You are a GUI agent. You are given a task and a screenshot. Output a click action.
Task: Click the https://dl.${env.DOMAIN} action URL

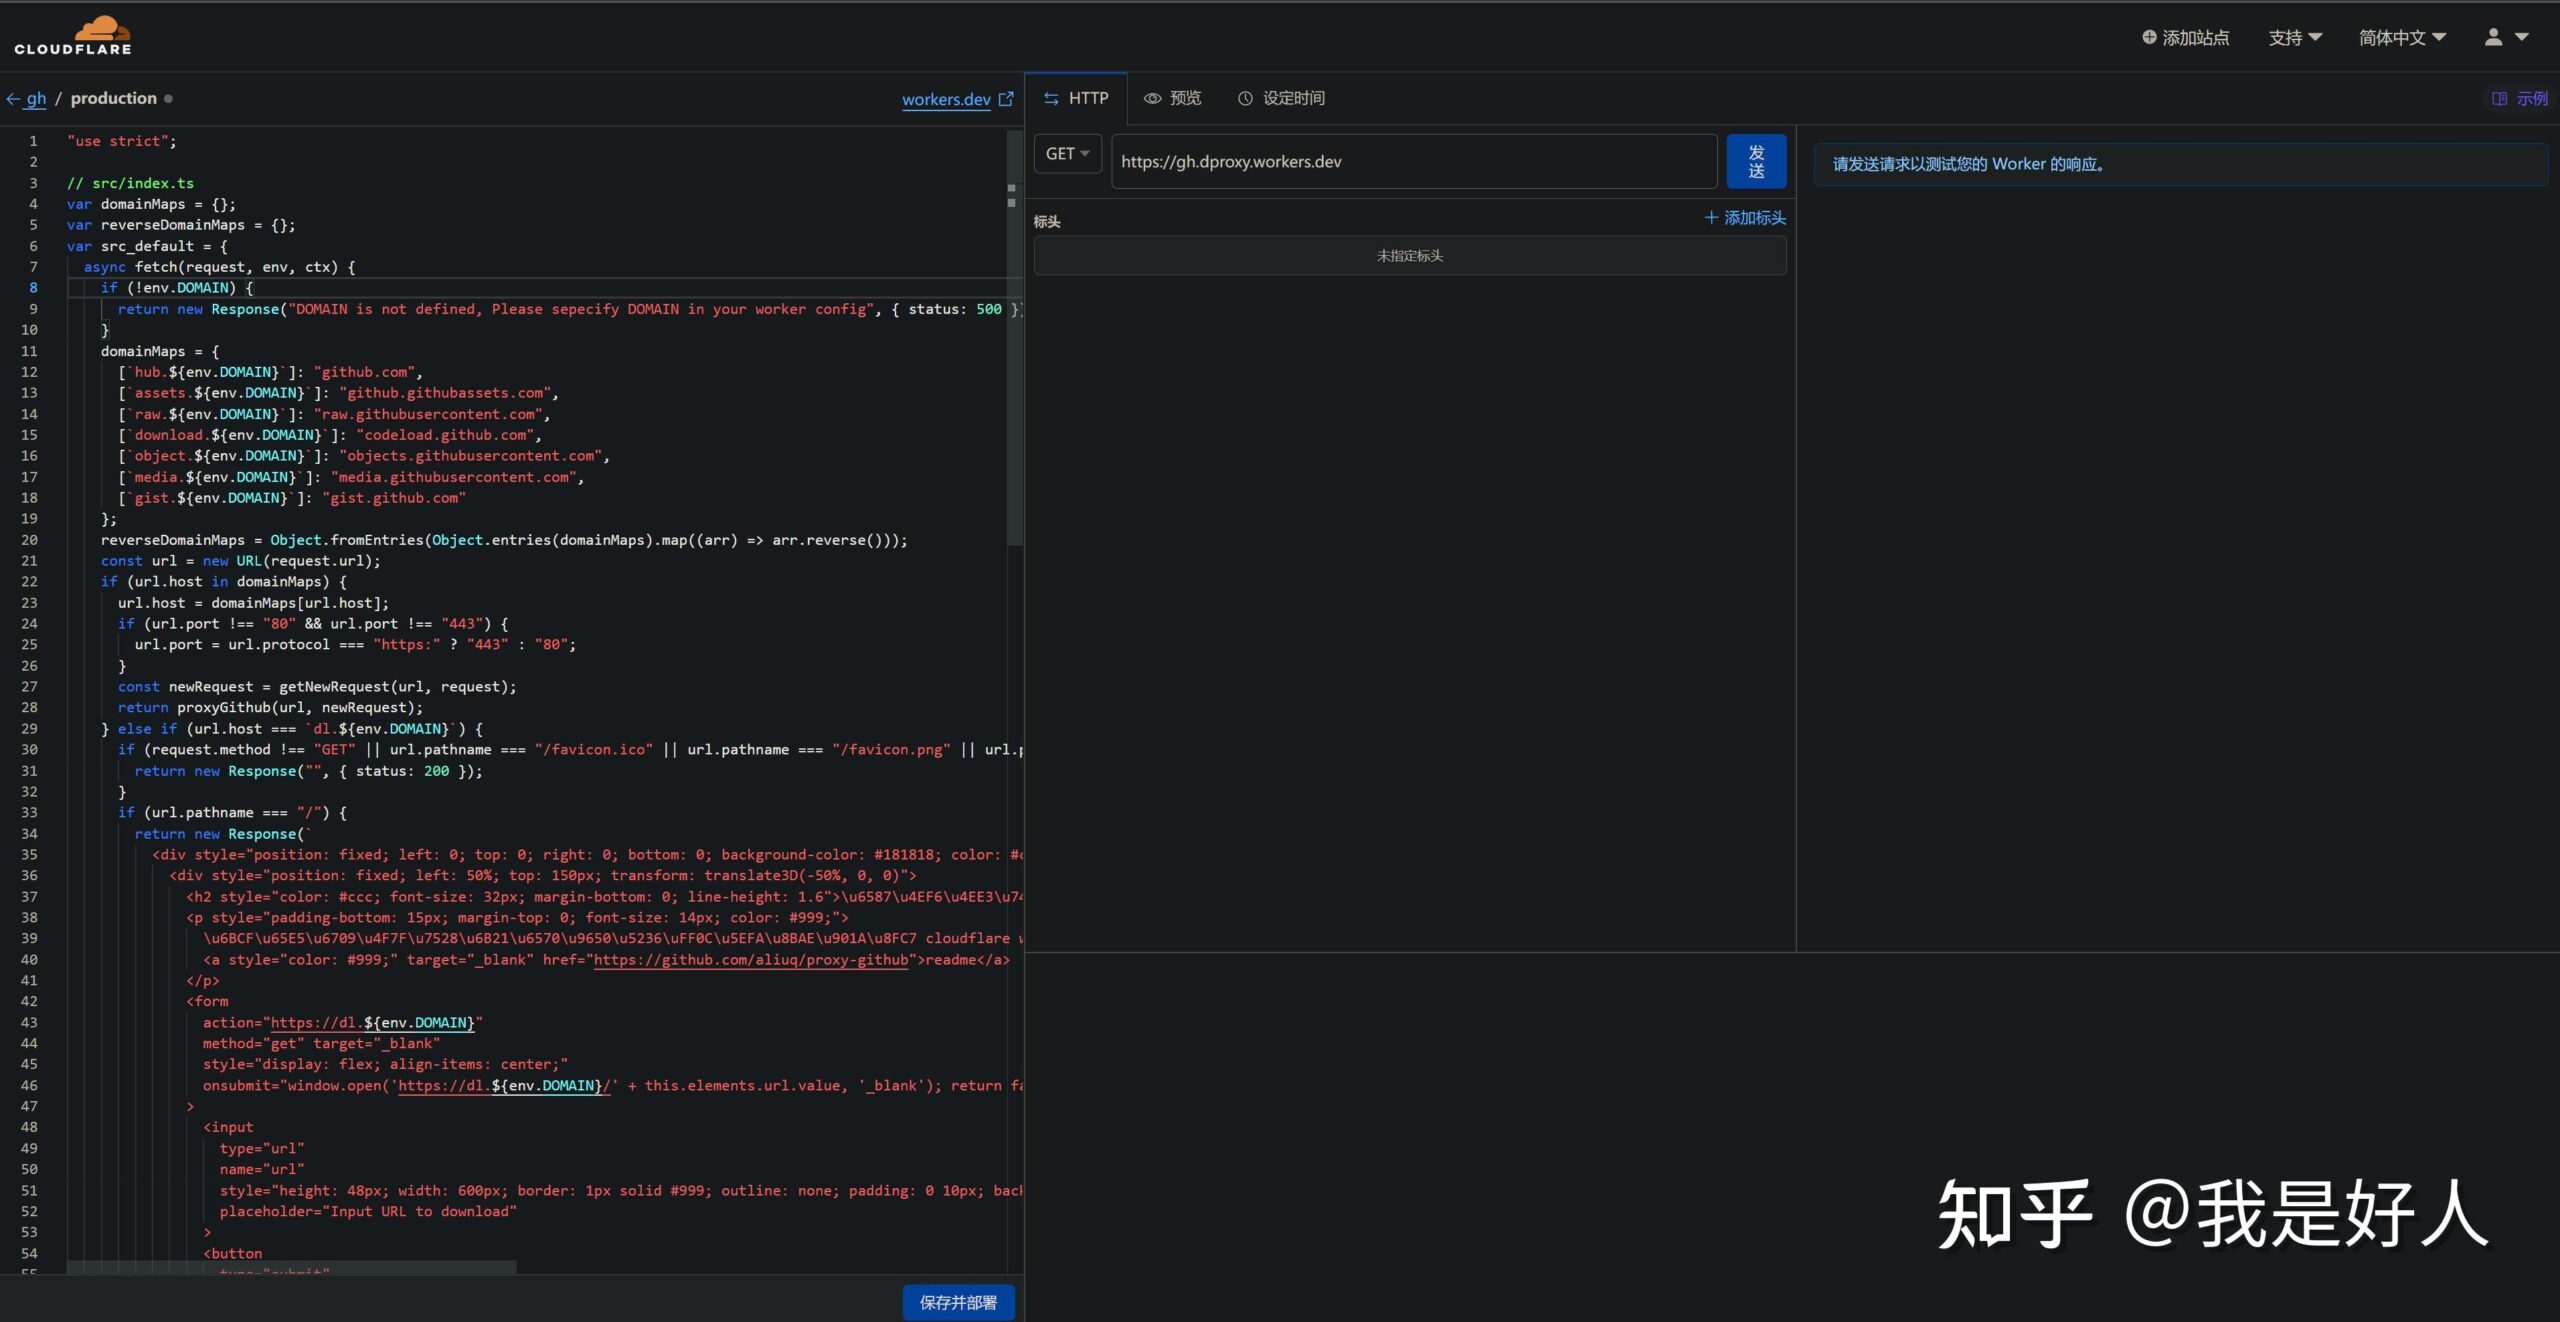click(373, 1023)
